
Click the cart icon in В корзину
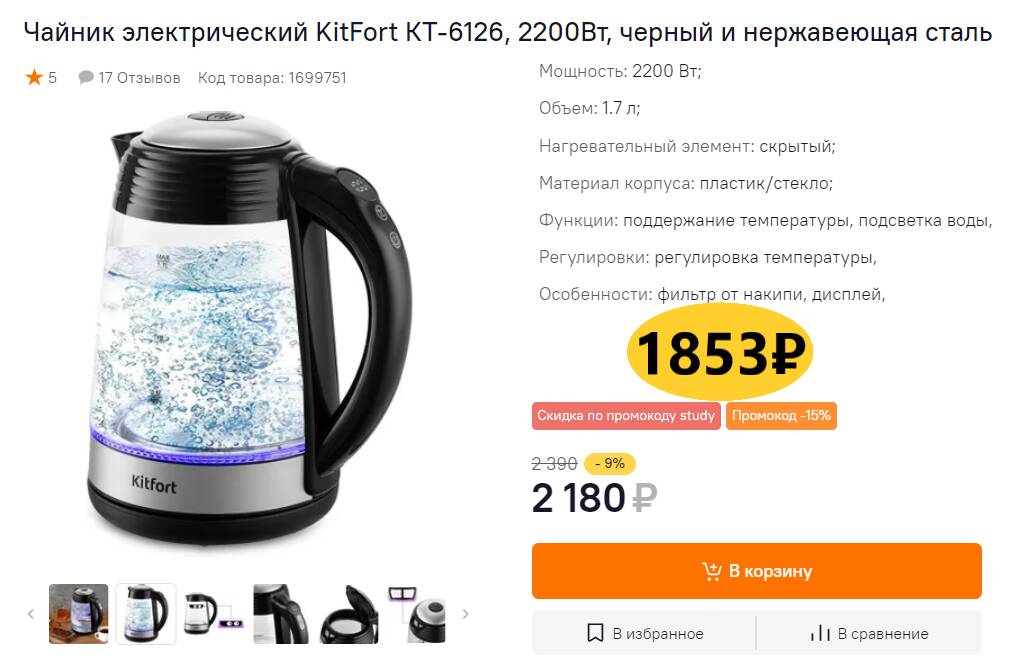[712, 571]
